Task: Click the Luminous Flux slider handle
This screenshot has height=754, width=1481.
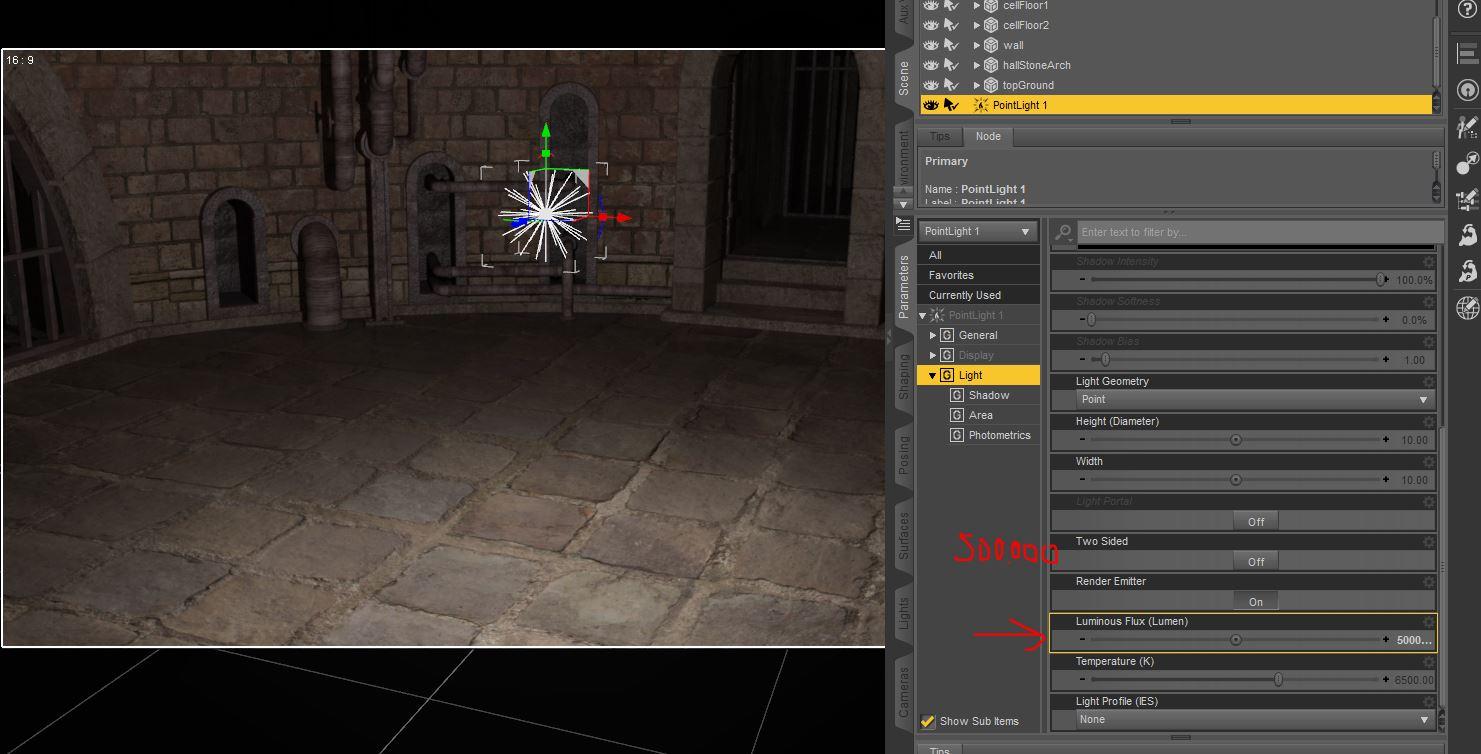Action: pyautogui.click(x=1236, y=640)
